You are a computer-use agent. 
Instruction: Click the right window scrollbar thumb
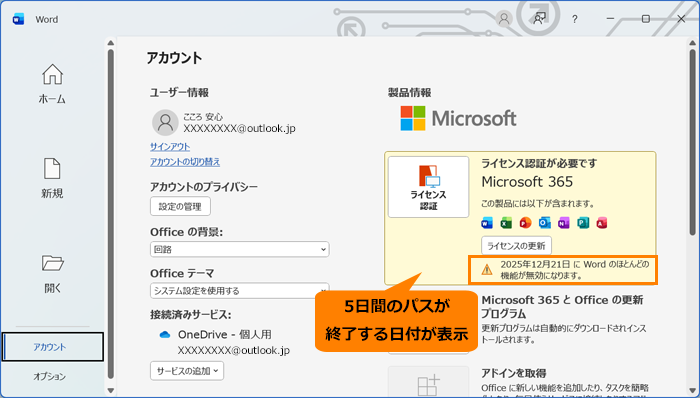pos(692,141)
